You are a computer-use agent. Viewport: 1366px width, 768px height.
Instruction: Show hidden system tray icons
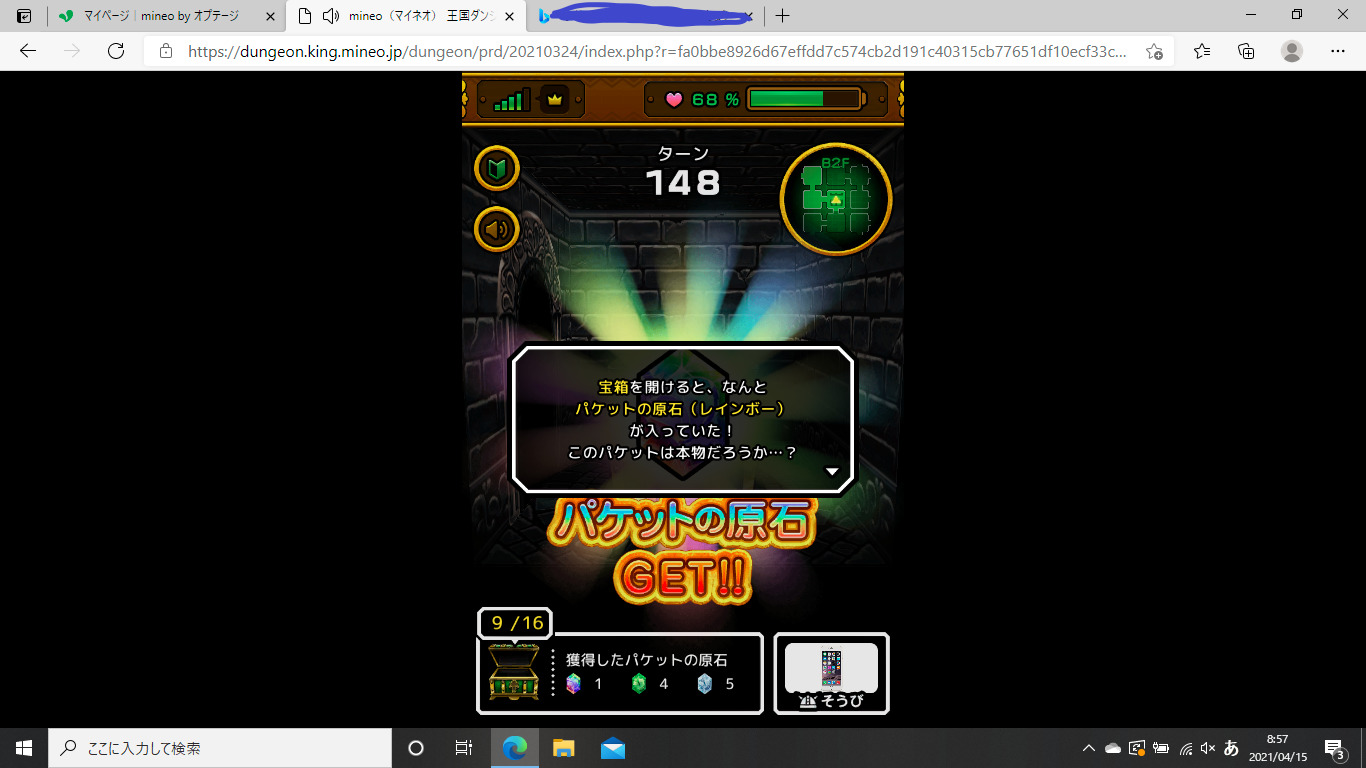[1089, 748]
